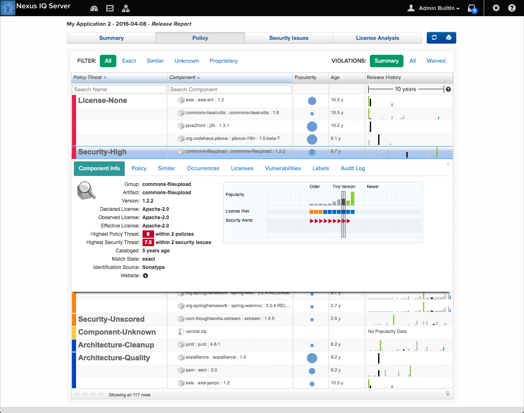Screen dimensions: 524x413
Task: Click the Search Component field
Action: pyautogui.click(x=230, y=90)
